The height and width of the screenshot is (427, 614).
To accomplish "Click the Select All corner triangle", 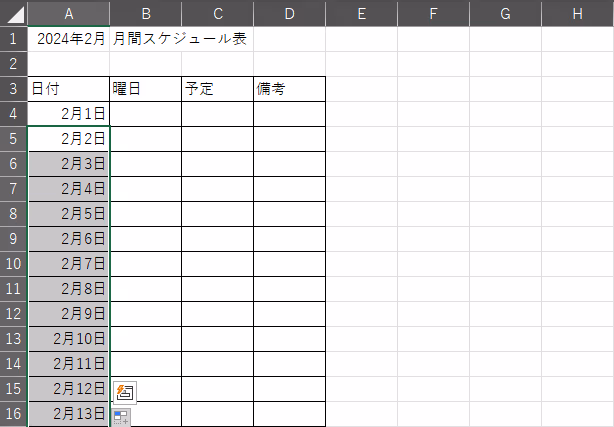I will 14,13.
